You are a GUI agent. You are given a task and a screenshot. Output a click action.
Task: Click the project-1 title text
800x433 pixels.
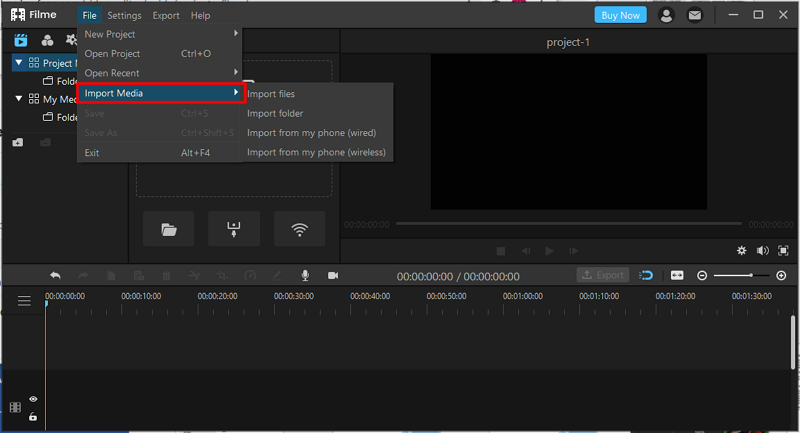click(x=568, y=42)
